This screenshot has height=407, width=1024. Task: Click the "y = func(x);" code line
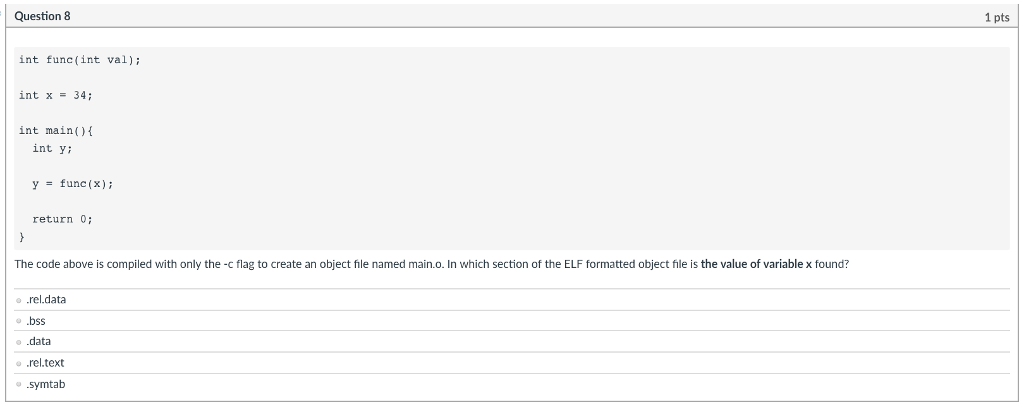click(72, 184)
